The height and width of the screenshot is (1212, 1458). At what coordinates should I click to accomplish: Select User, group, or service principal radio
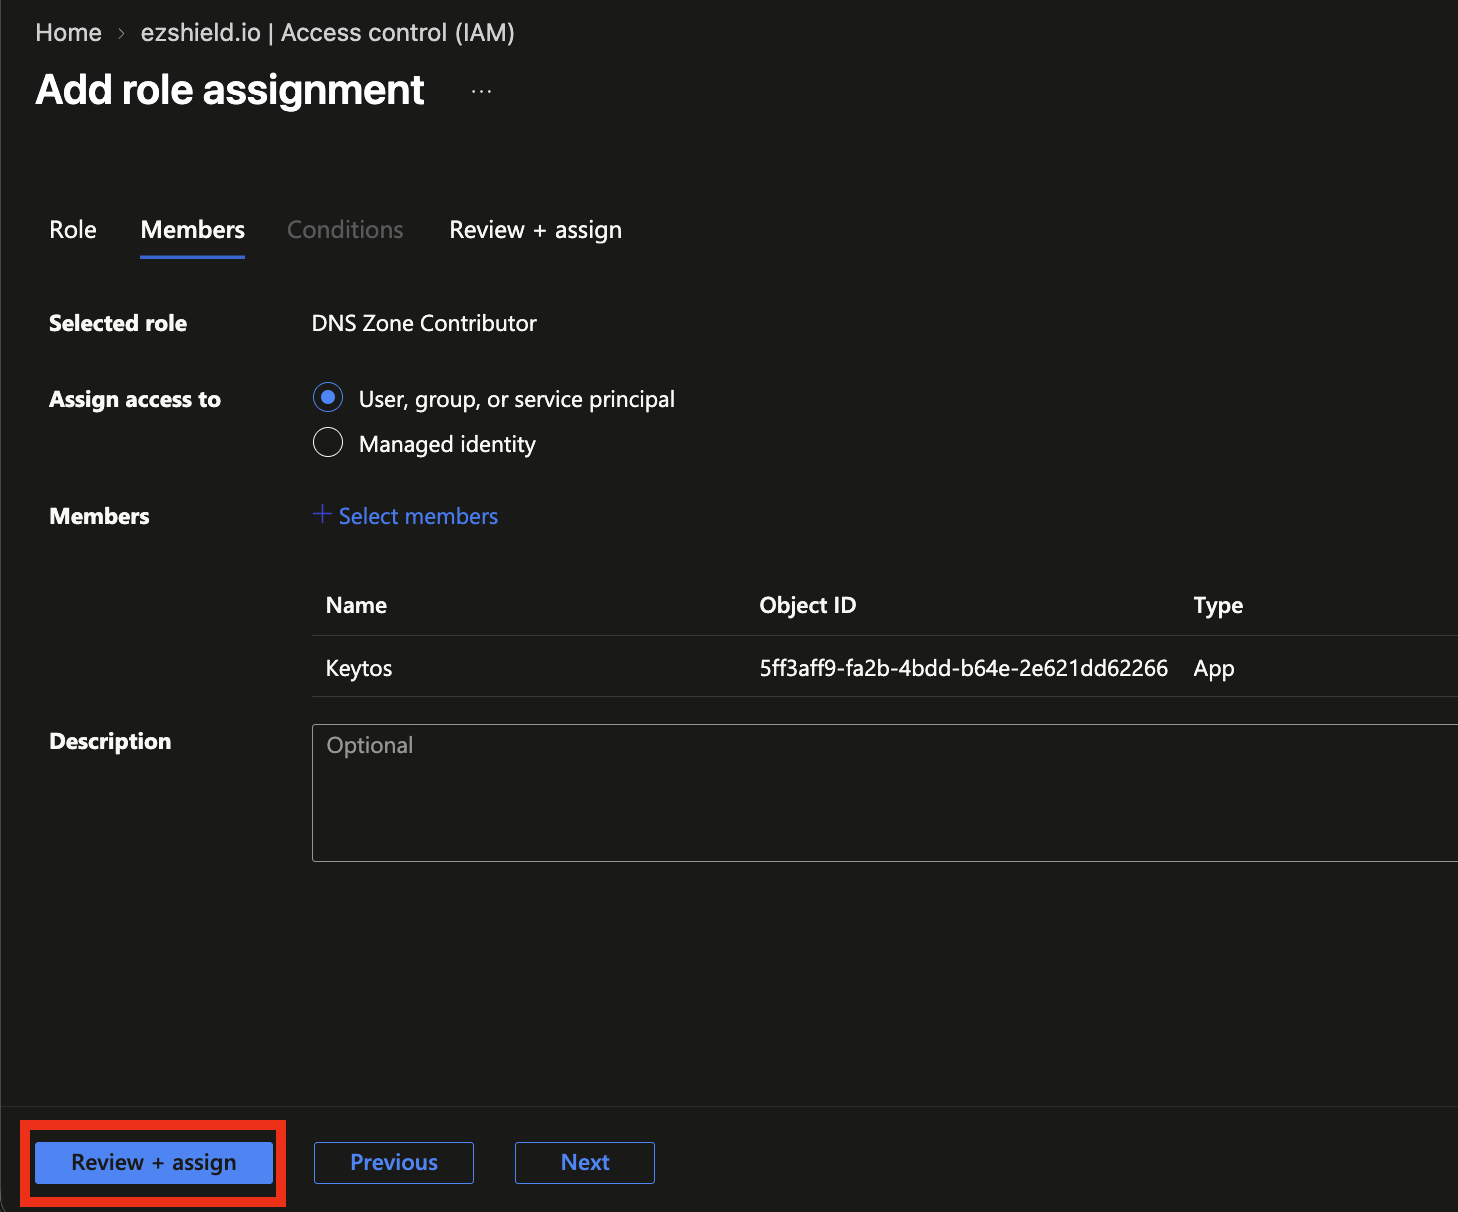tap(328, 397)
